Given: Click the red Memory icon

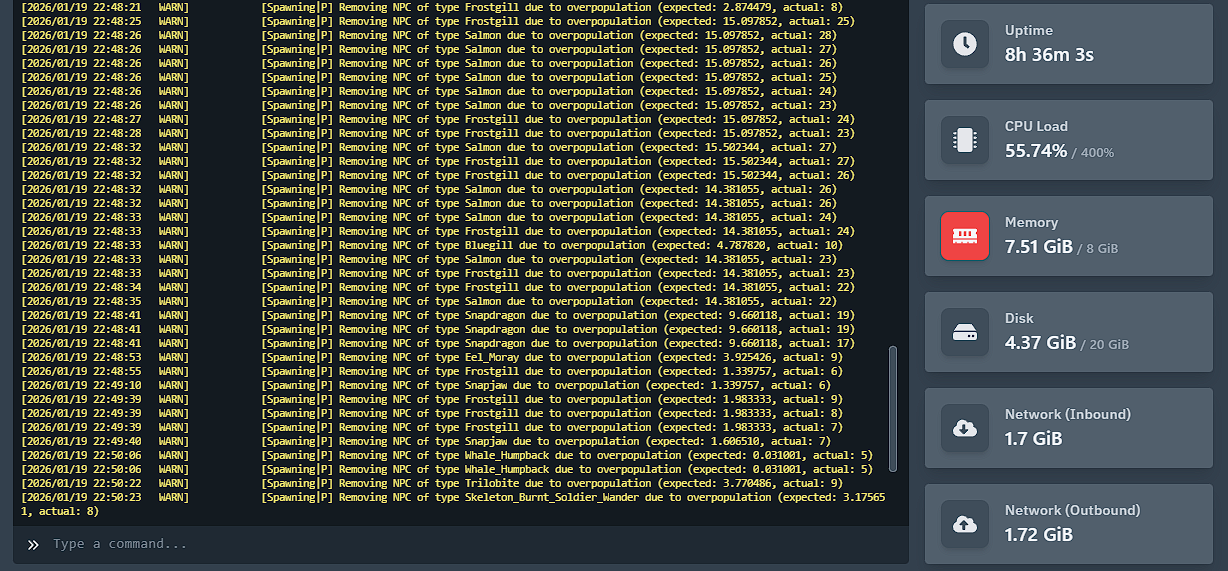Looking at the screenshot, I should pos(965,236).
